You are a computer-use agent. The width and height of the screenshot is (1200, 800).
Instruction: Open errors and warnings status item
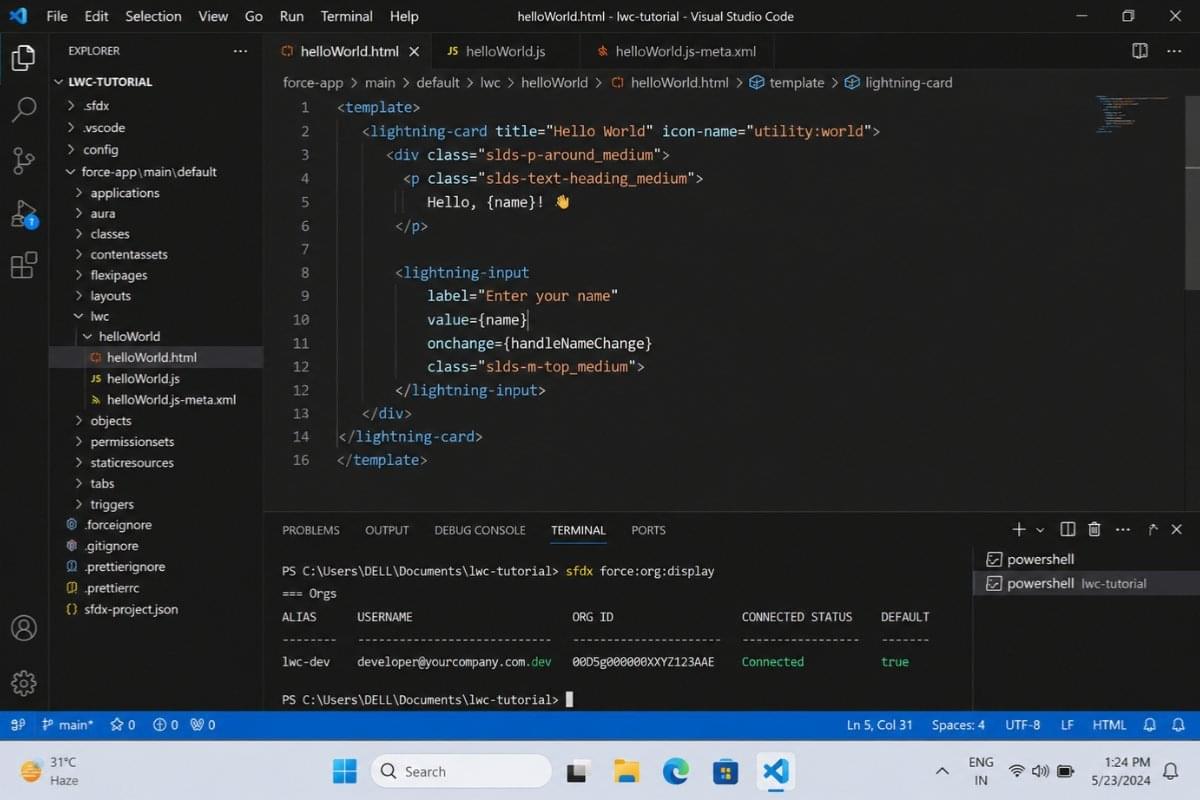click(166, 725)
